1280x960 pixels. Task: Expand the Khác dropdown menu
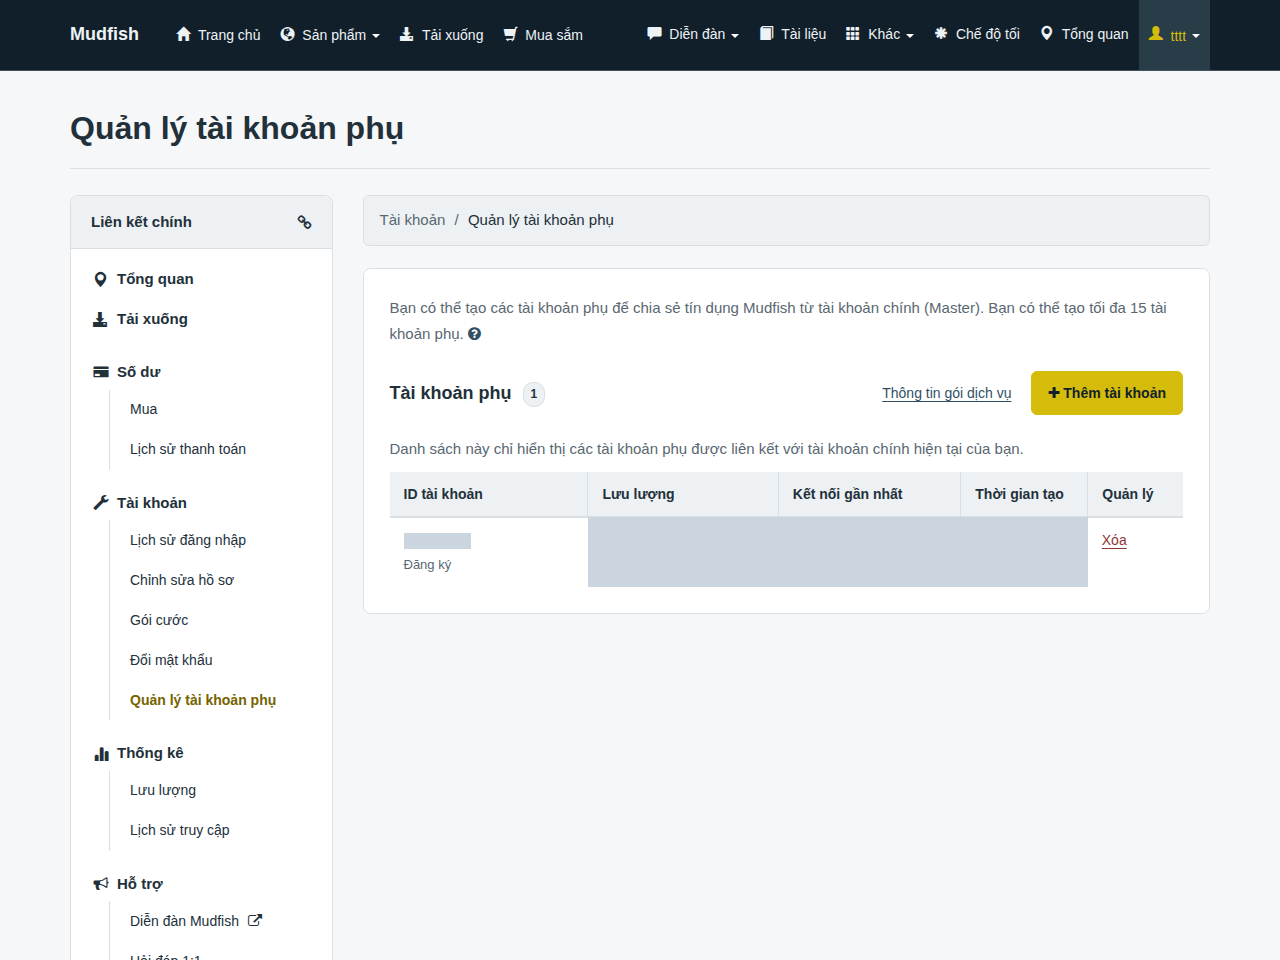click(880, 34)
